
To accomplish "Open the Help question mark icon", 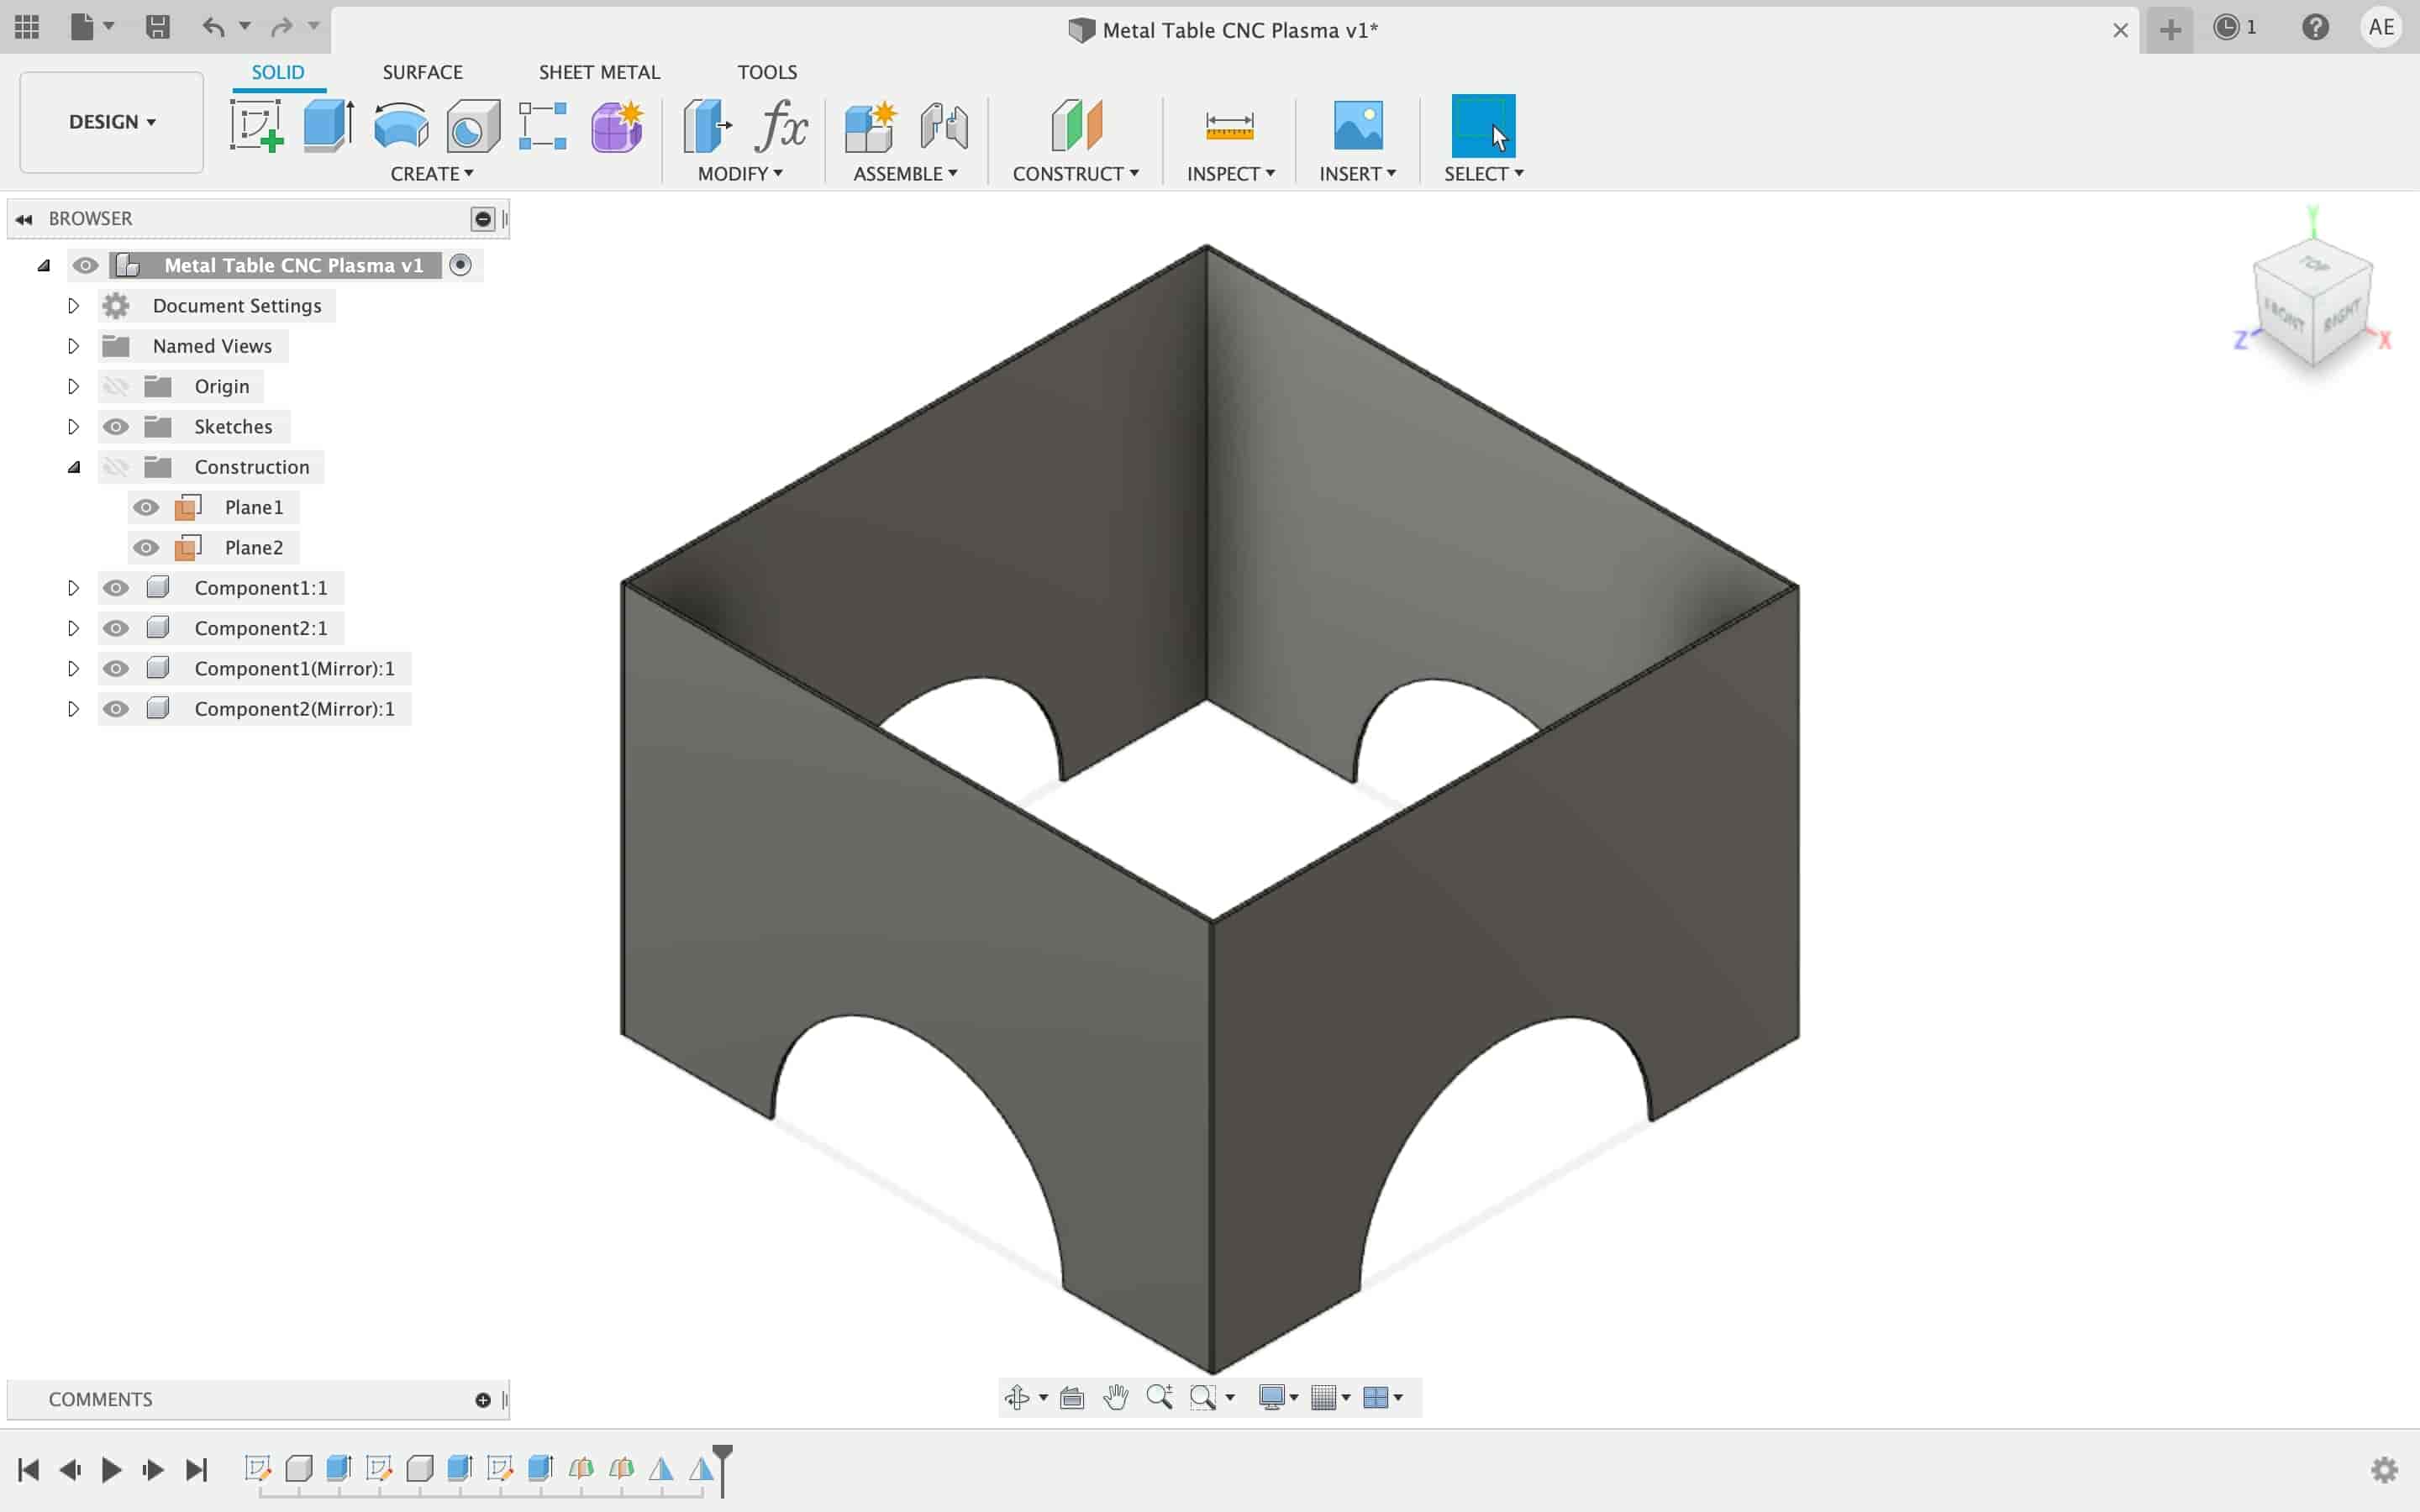I will click(2315, 27).
